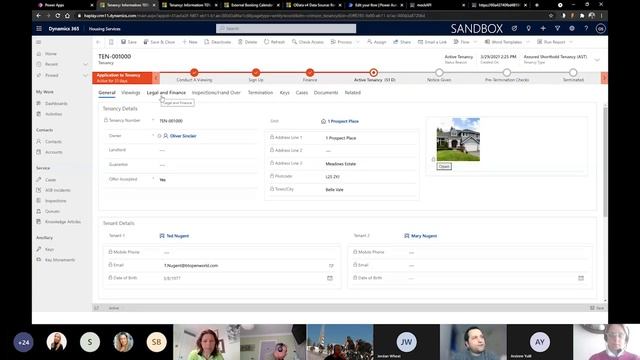Select the Active Tenancy process stage
This screenshot has height=360, width=640.
tap(373, 73)
